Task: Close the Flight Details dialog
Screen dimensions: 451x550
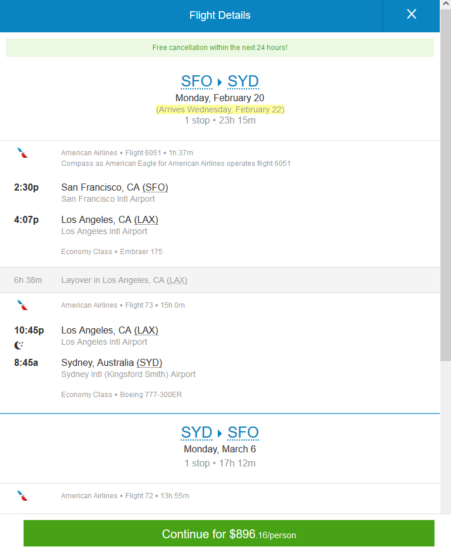Action: click(x=411, y=14)
